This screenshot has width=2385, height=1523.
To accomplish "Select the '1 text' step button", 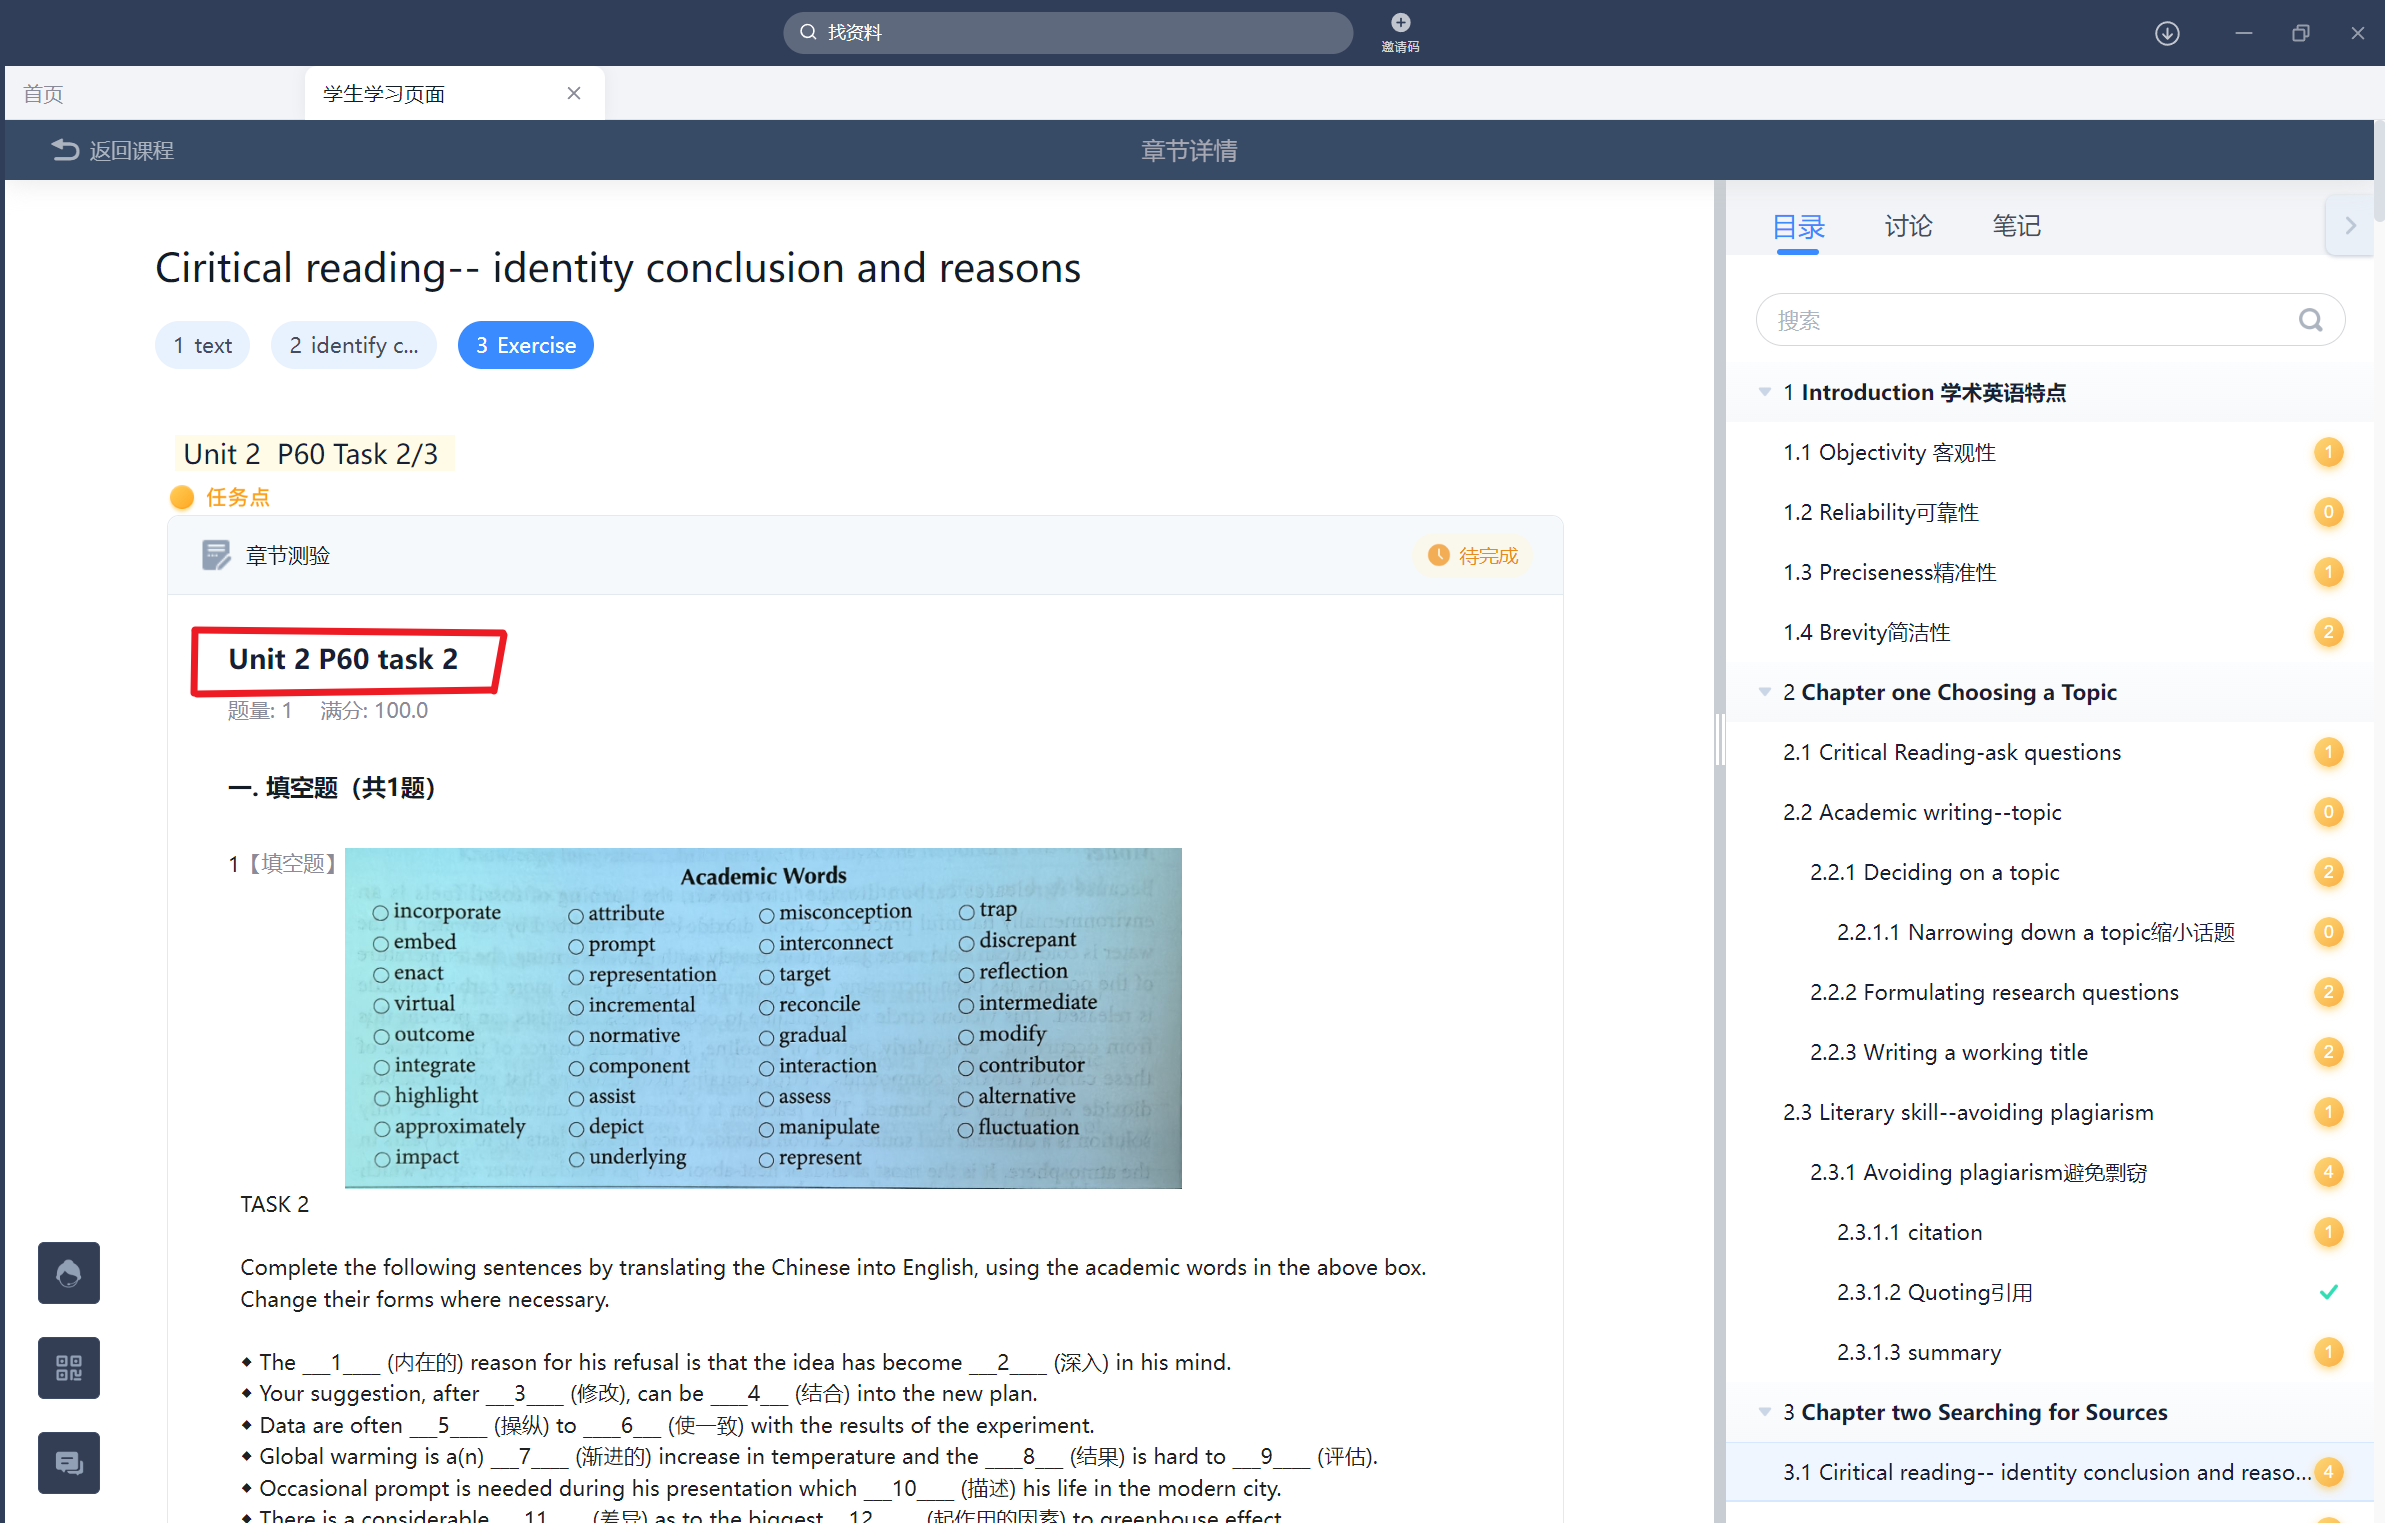I will click(203, 345).
